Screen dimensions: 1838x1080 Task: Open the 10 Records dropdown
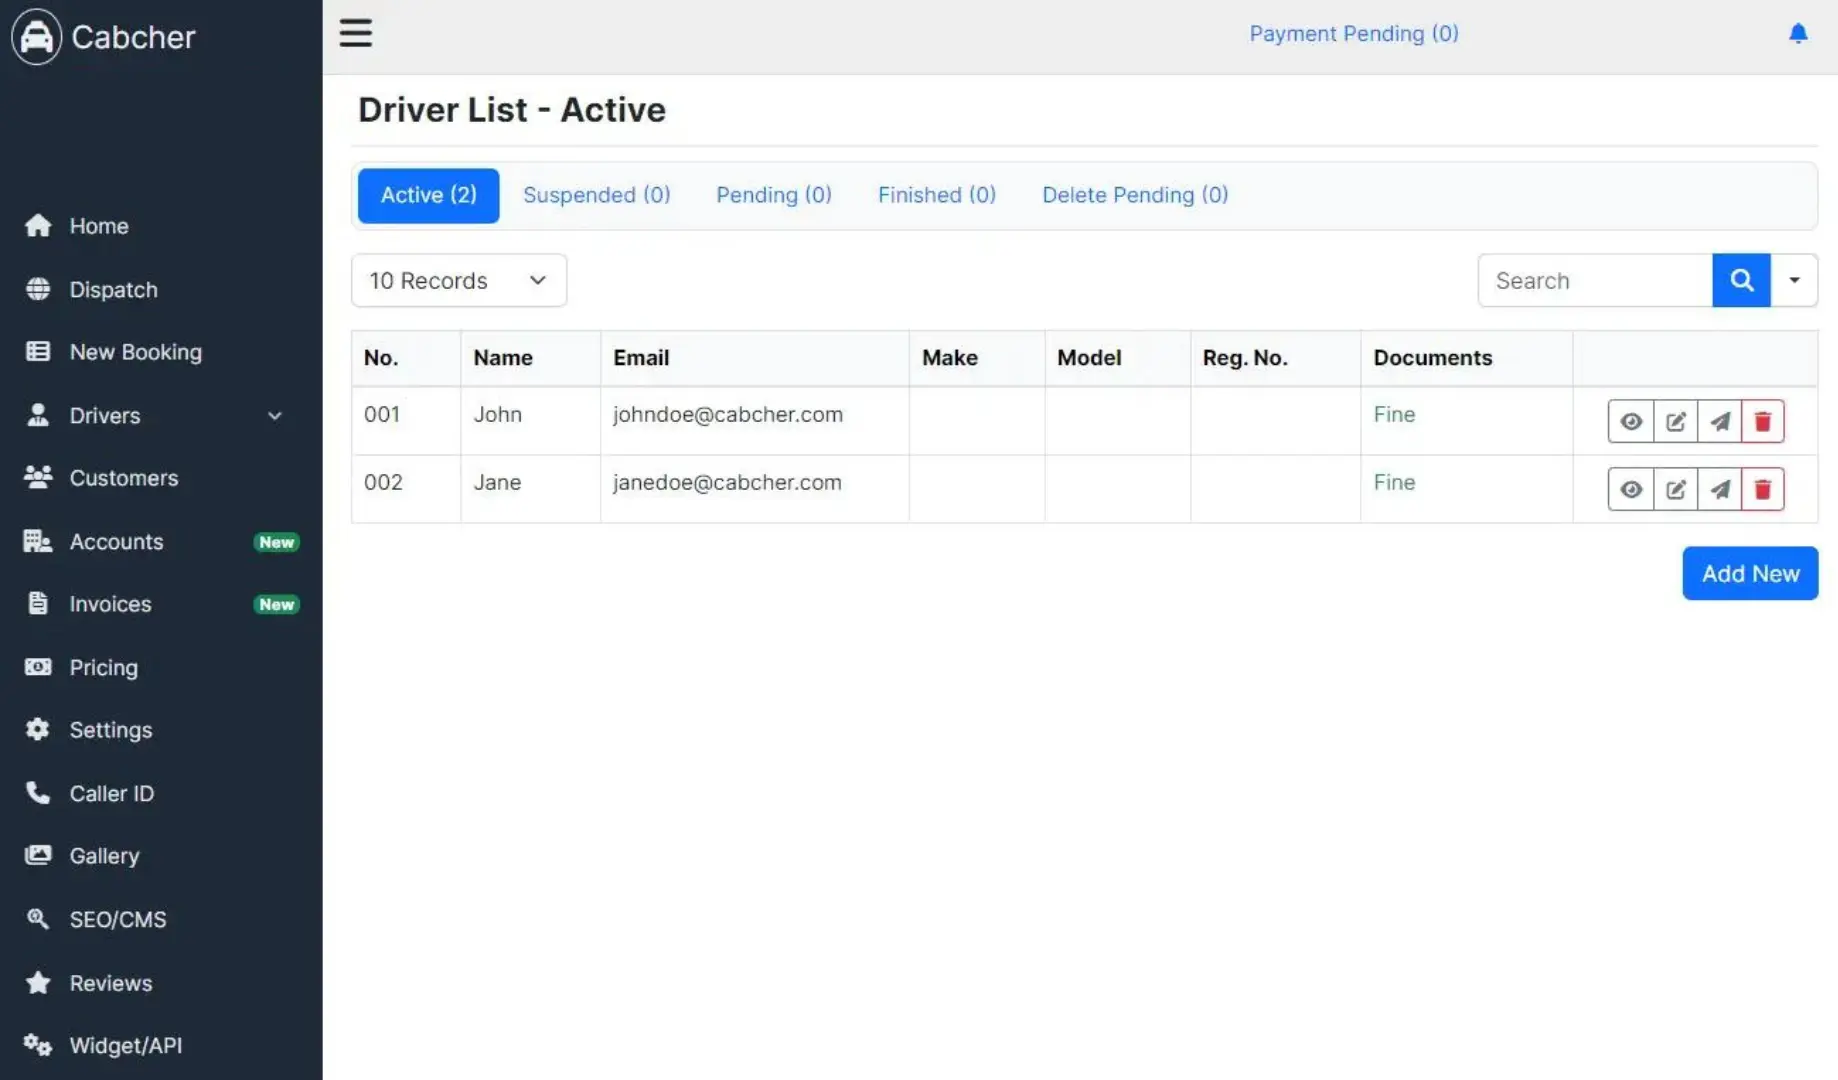tap(459, 281)
